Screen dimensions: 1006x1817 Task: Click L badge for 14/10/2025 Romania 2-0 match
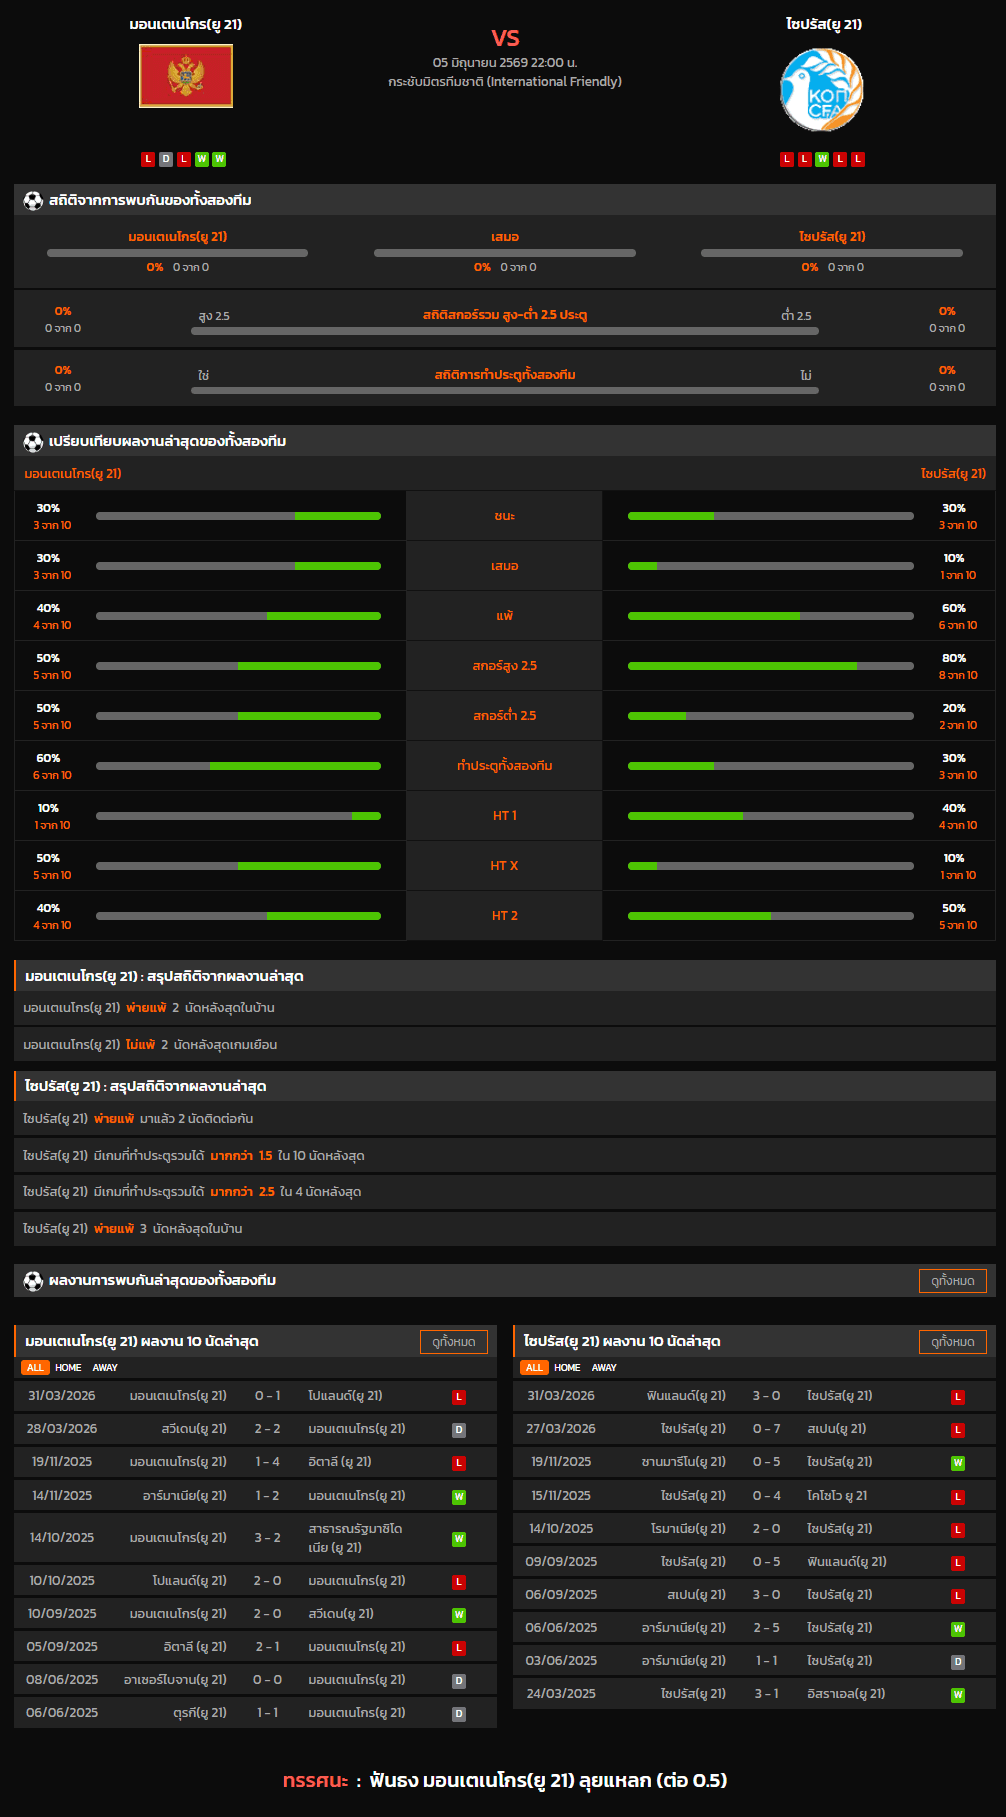click(958, 1530)
